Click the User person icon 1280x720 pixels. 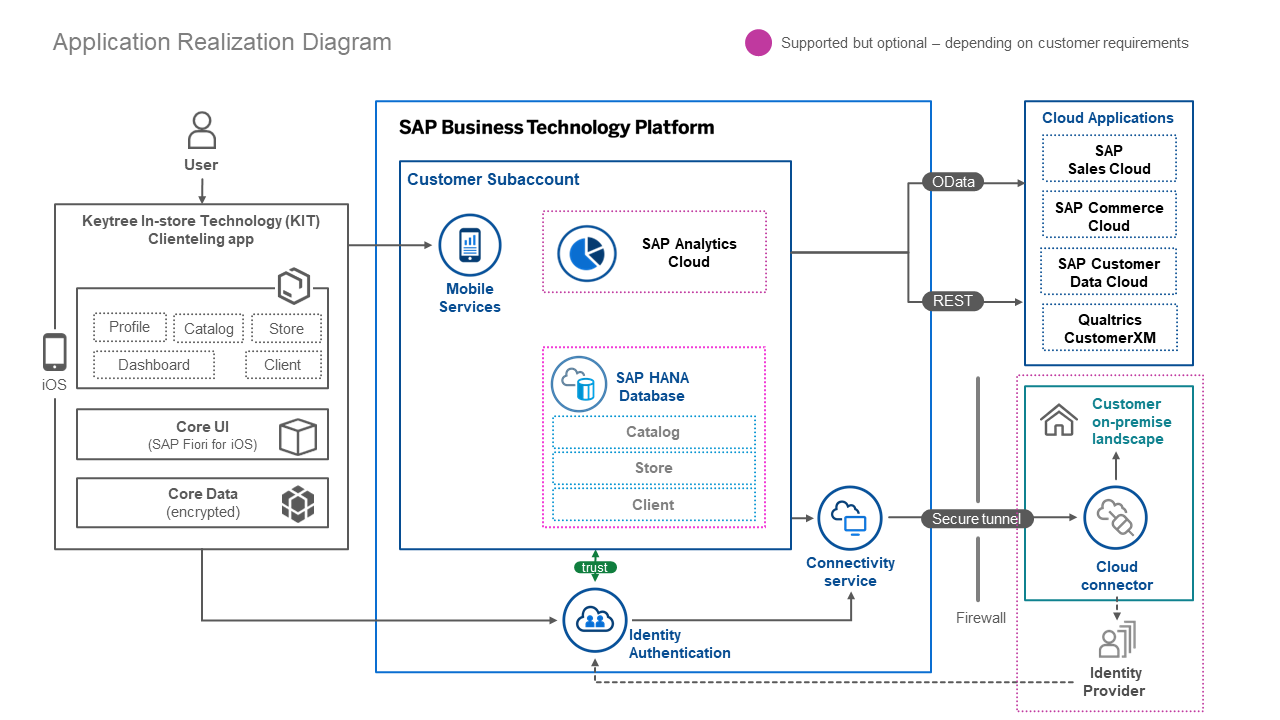202,130
